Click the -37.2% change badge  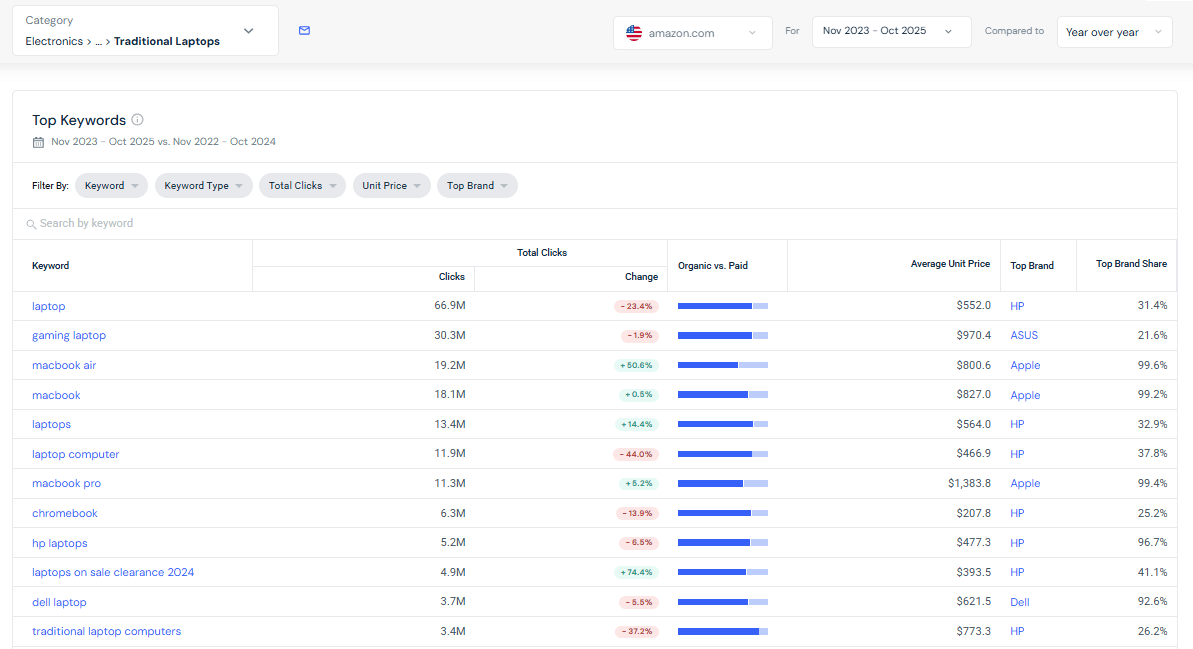(x=636, y=632)
